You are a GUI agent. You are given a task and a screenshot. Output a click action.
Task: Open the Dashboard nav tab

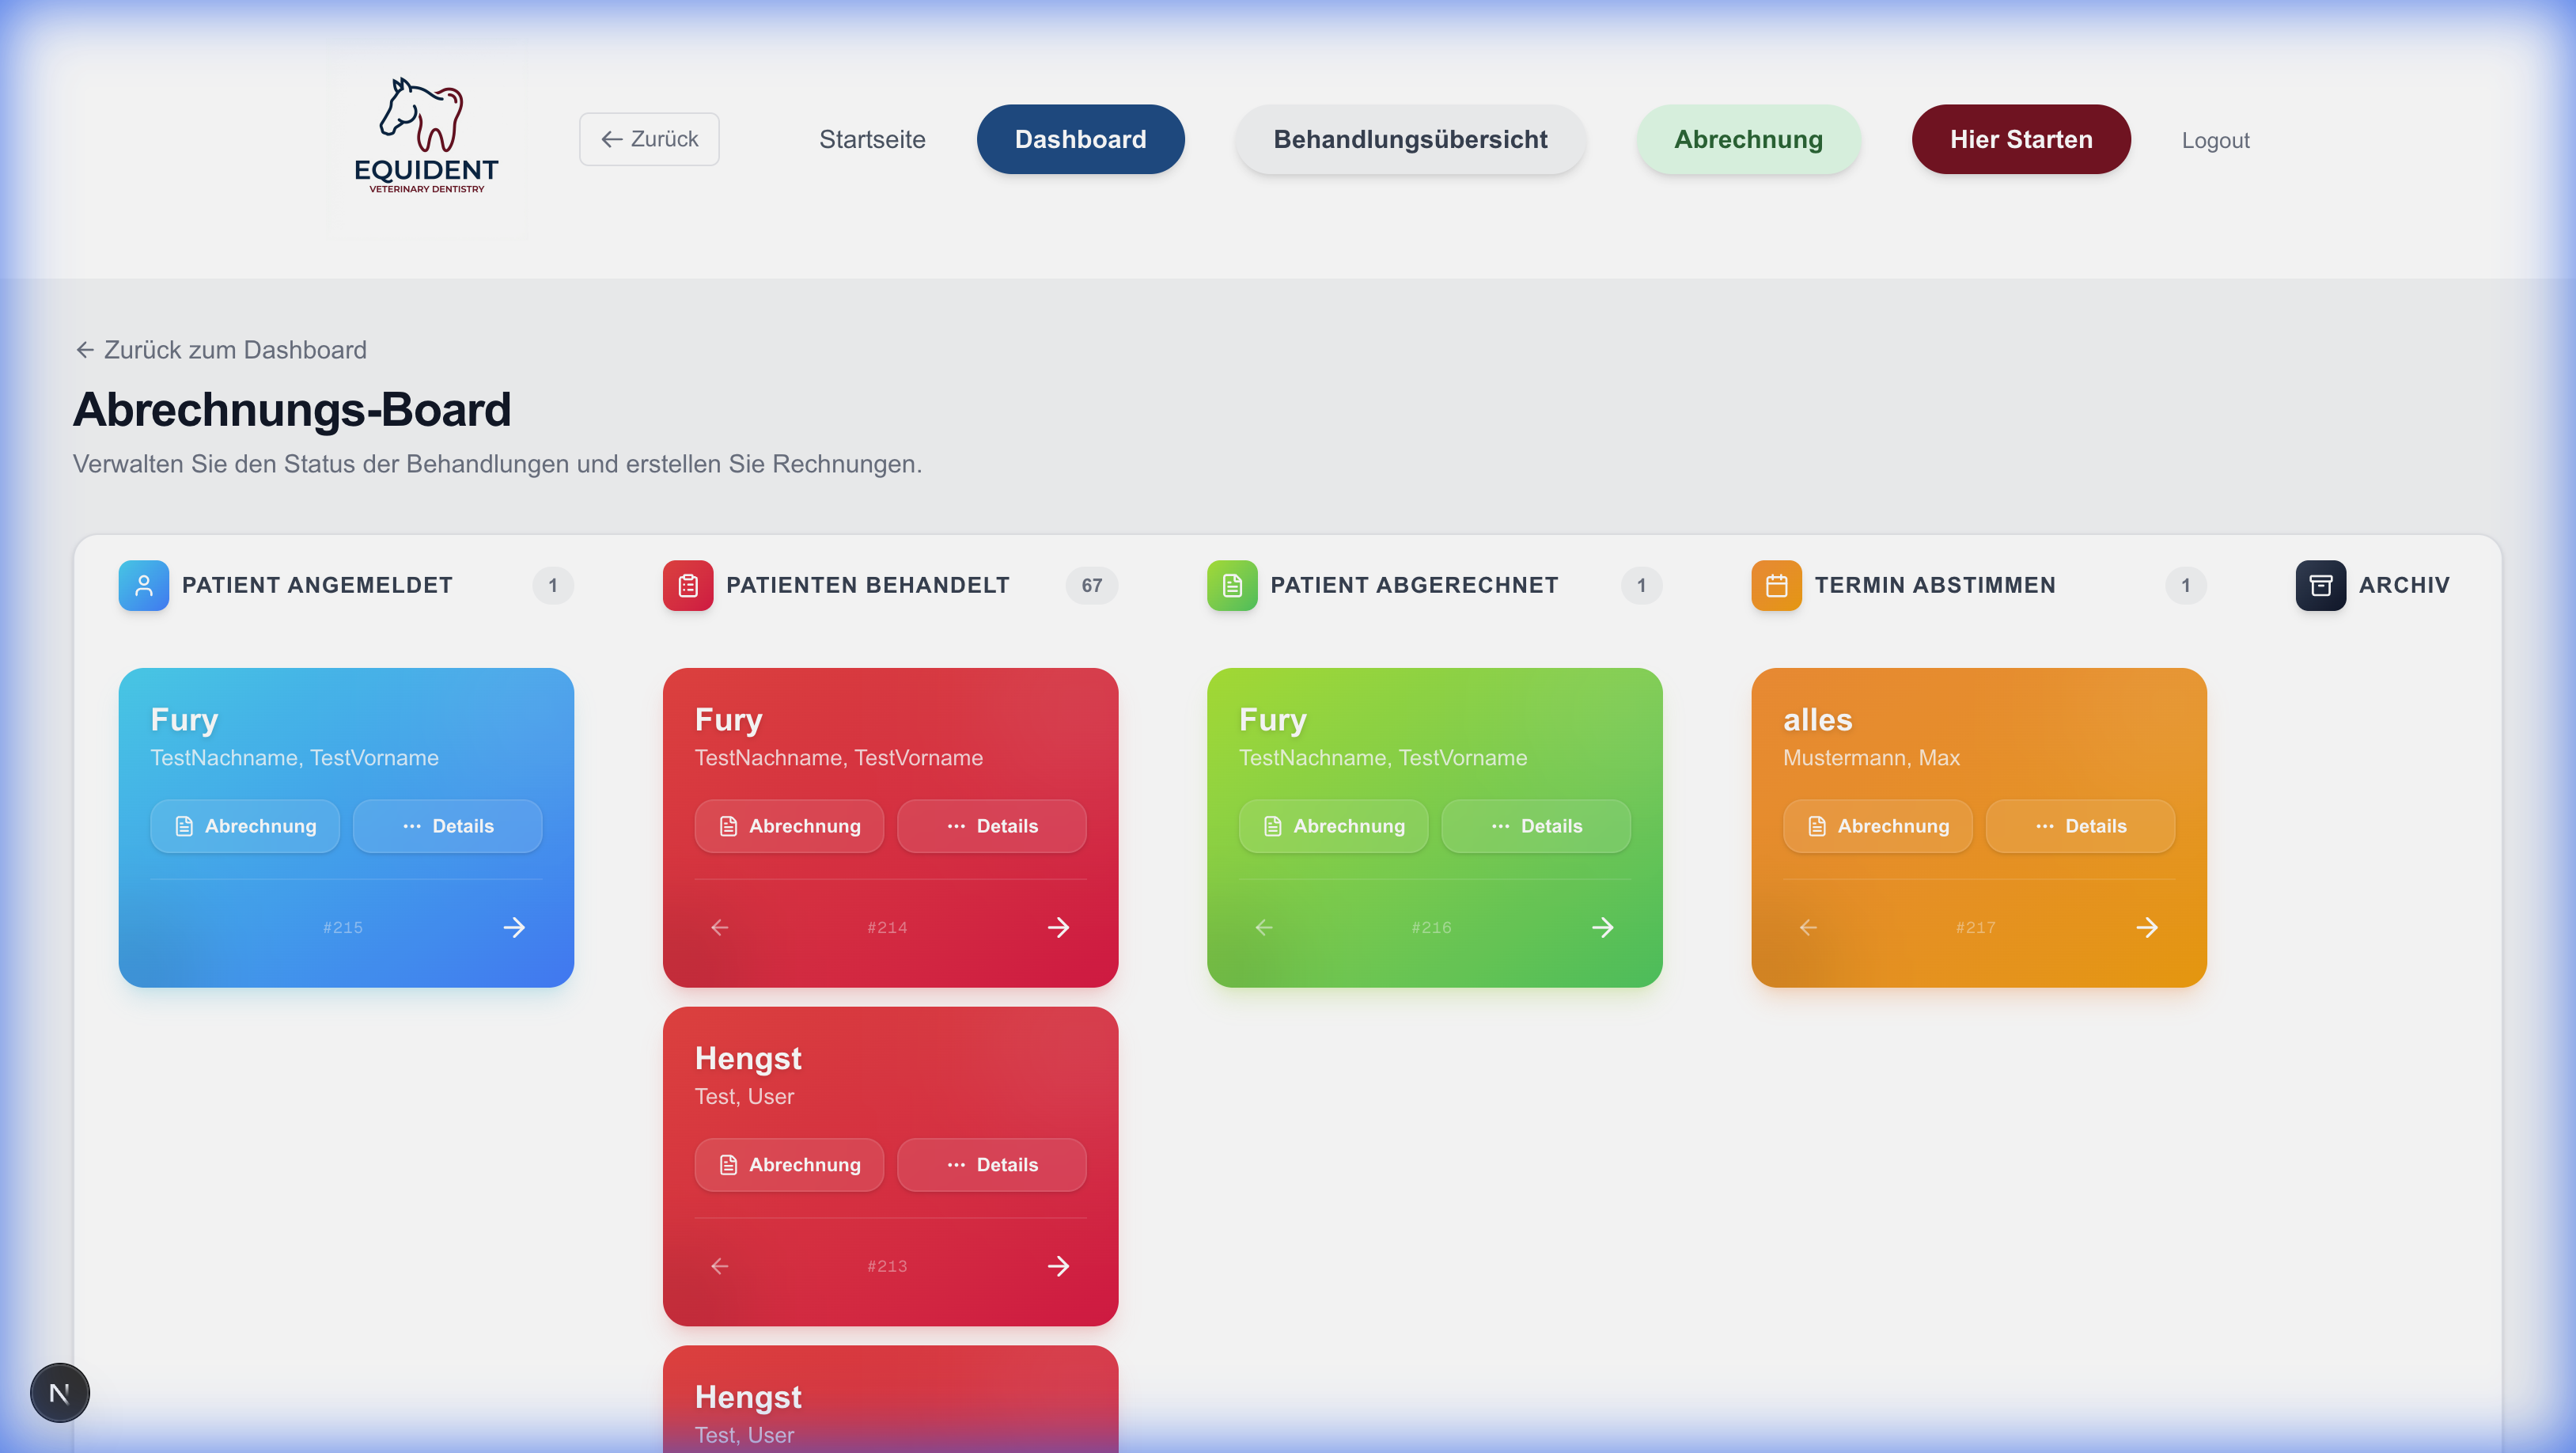[x=1079, y=139]
